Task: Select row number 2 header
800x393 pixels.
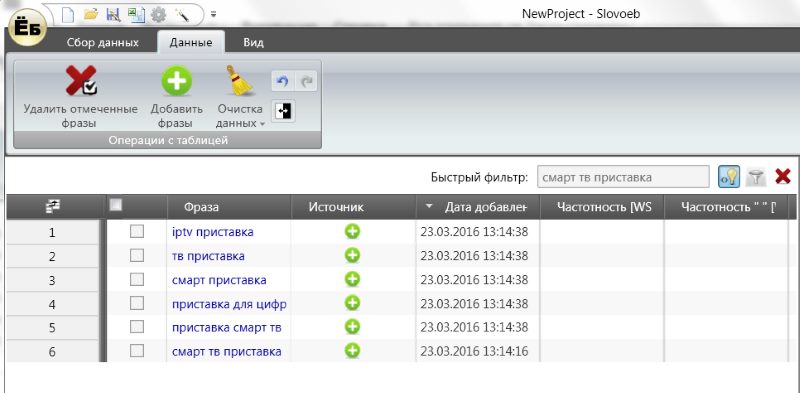Action: pos(52,257)
